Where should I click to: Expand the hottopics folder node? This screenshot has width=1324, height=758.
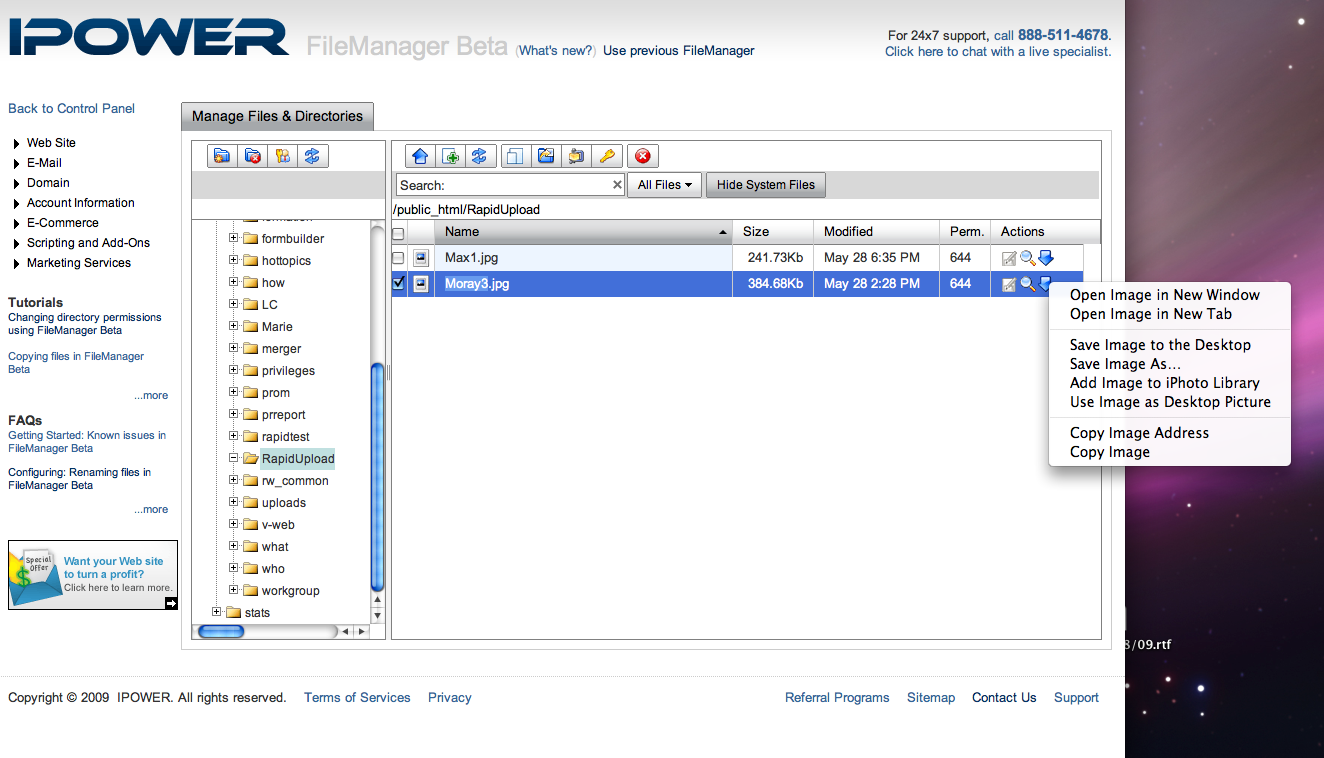click(x=234, y=260)
